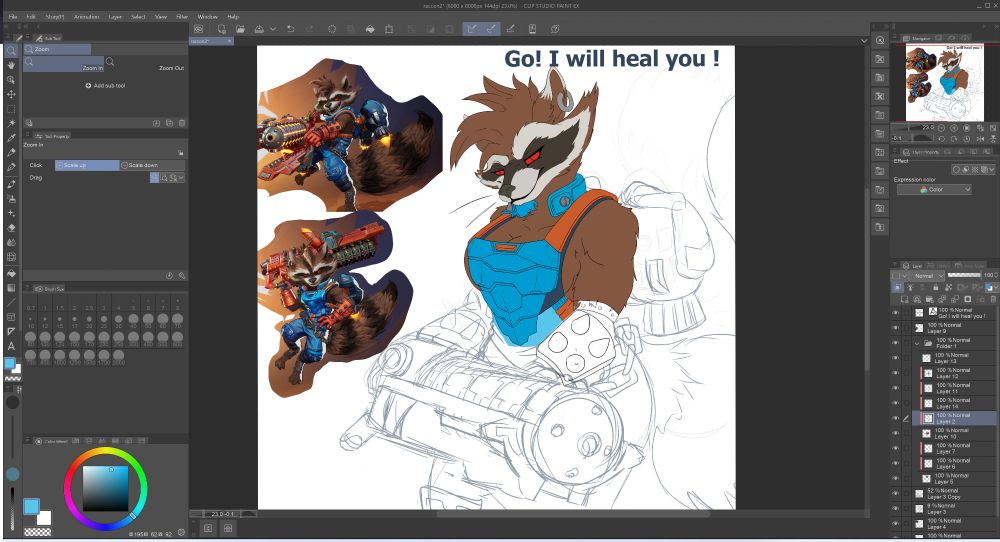The height and width of the screenshot is (542, 1000).
Task: Adjust the layer opacity slider
Action: tap(964, 275)
